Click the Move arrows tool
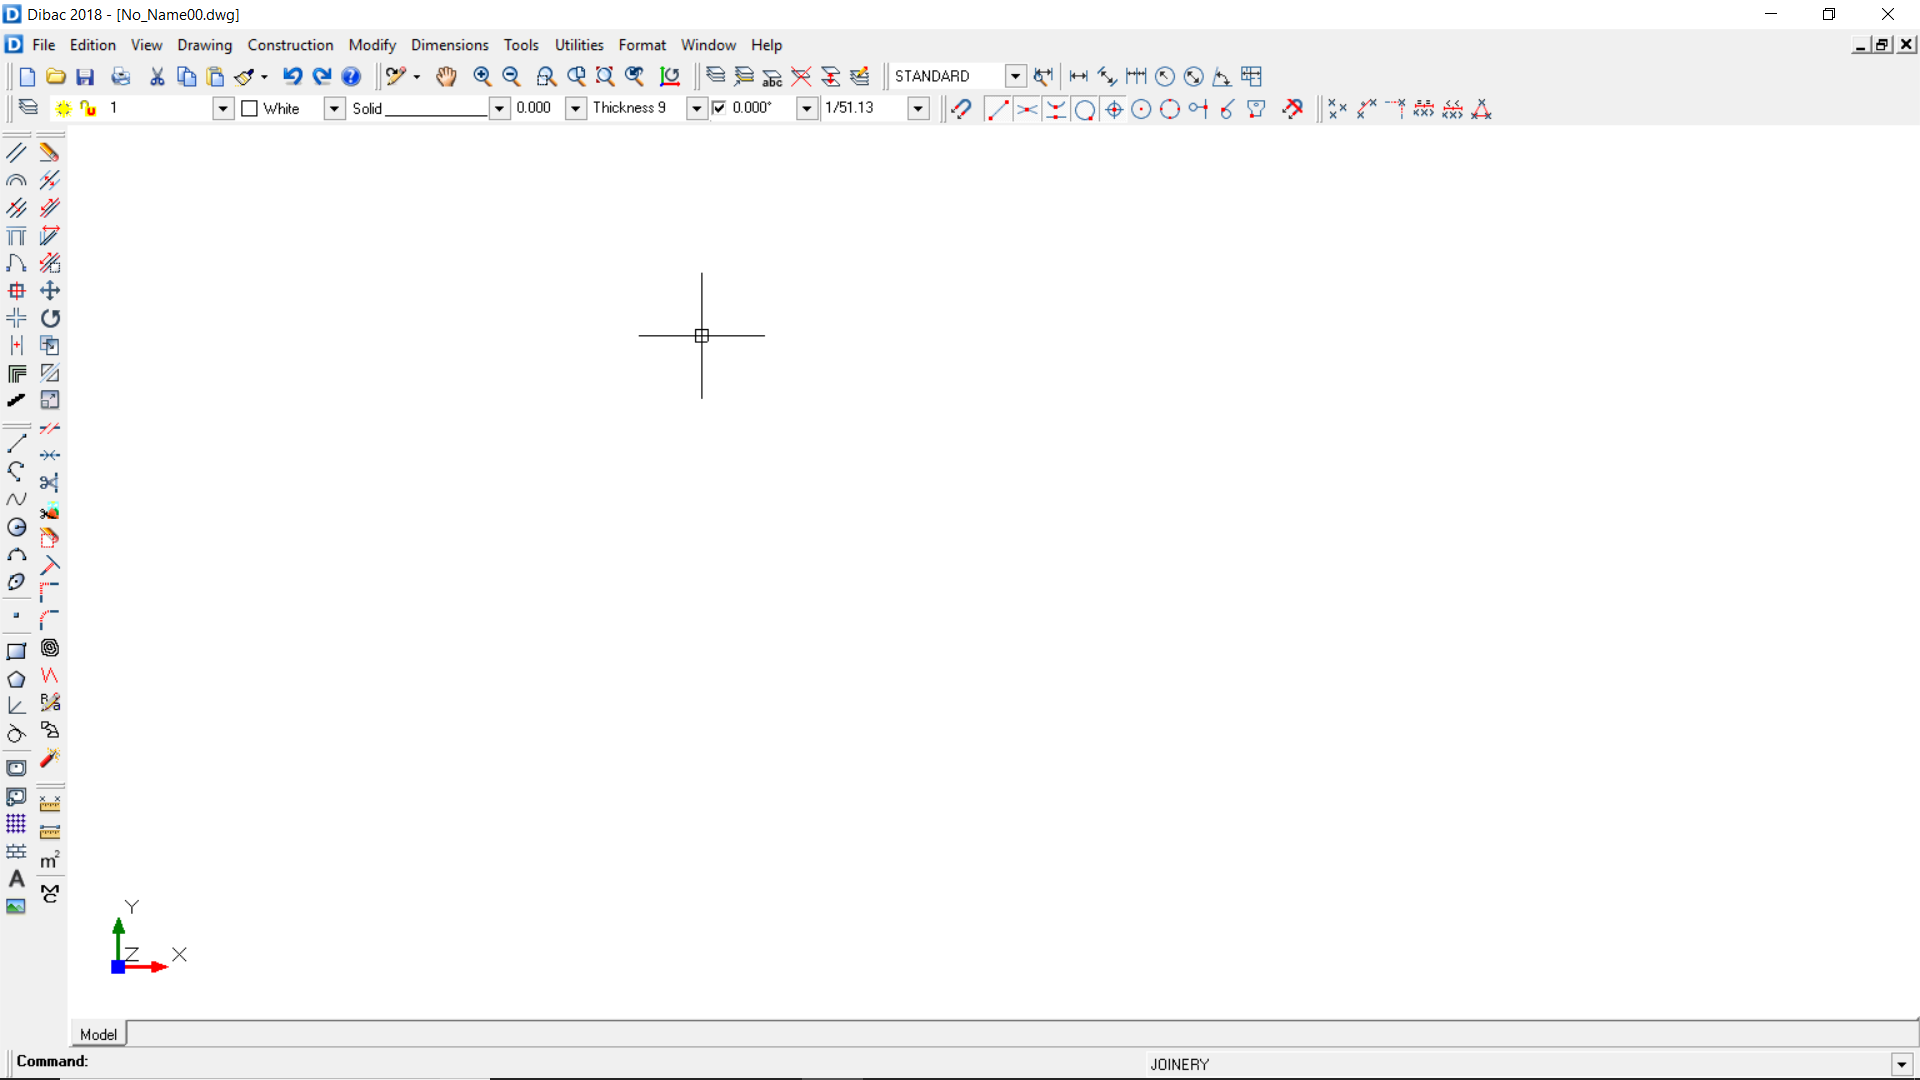1920x1080 pixels. [x=50, y=291]
